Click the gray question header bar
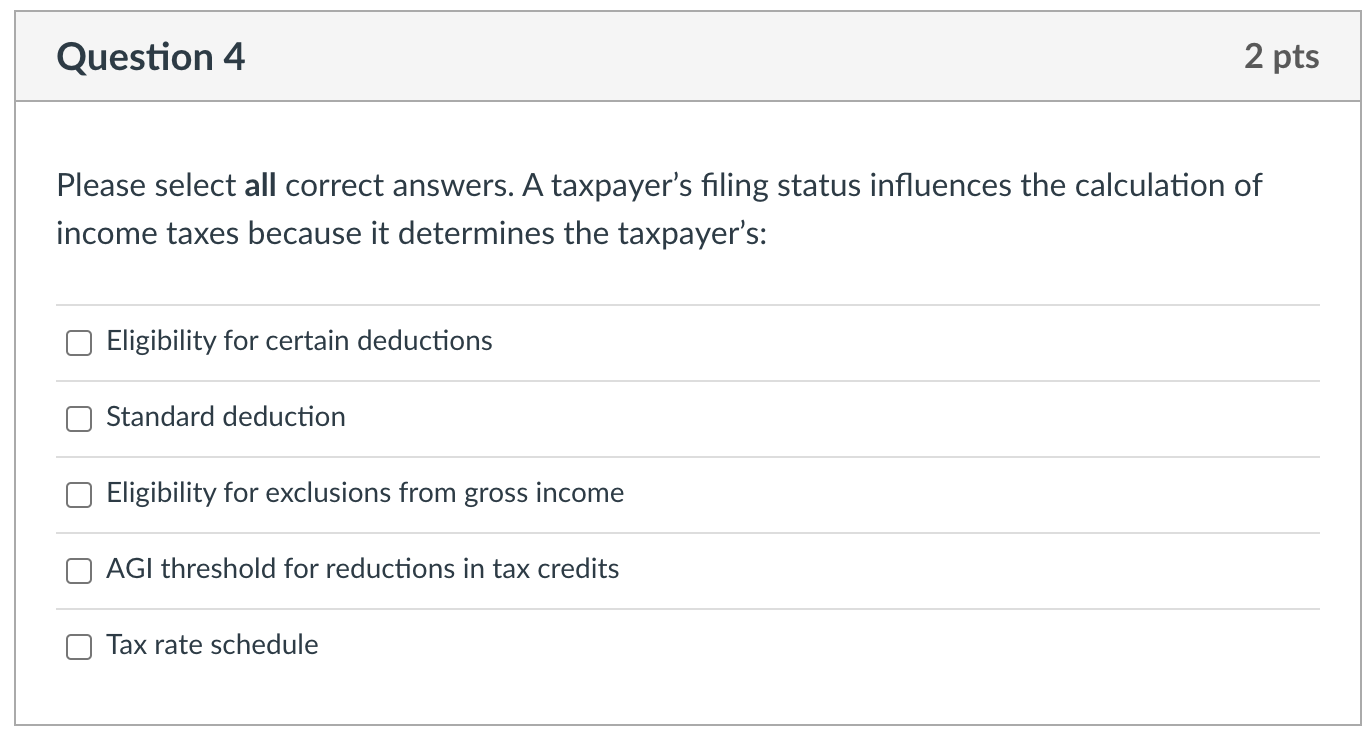The image size is (1372, 730). tap(686, 56)
